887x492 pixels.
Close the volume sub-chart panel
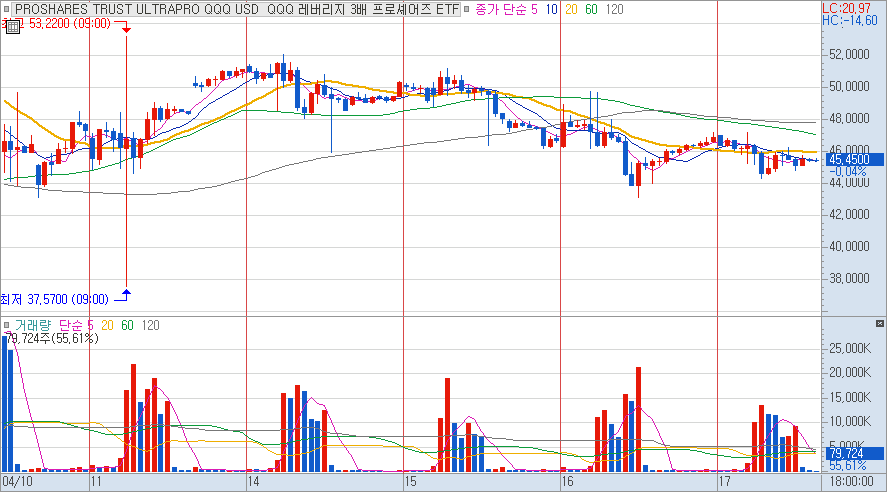pos(880,323)
